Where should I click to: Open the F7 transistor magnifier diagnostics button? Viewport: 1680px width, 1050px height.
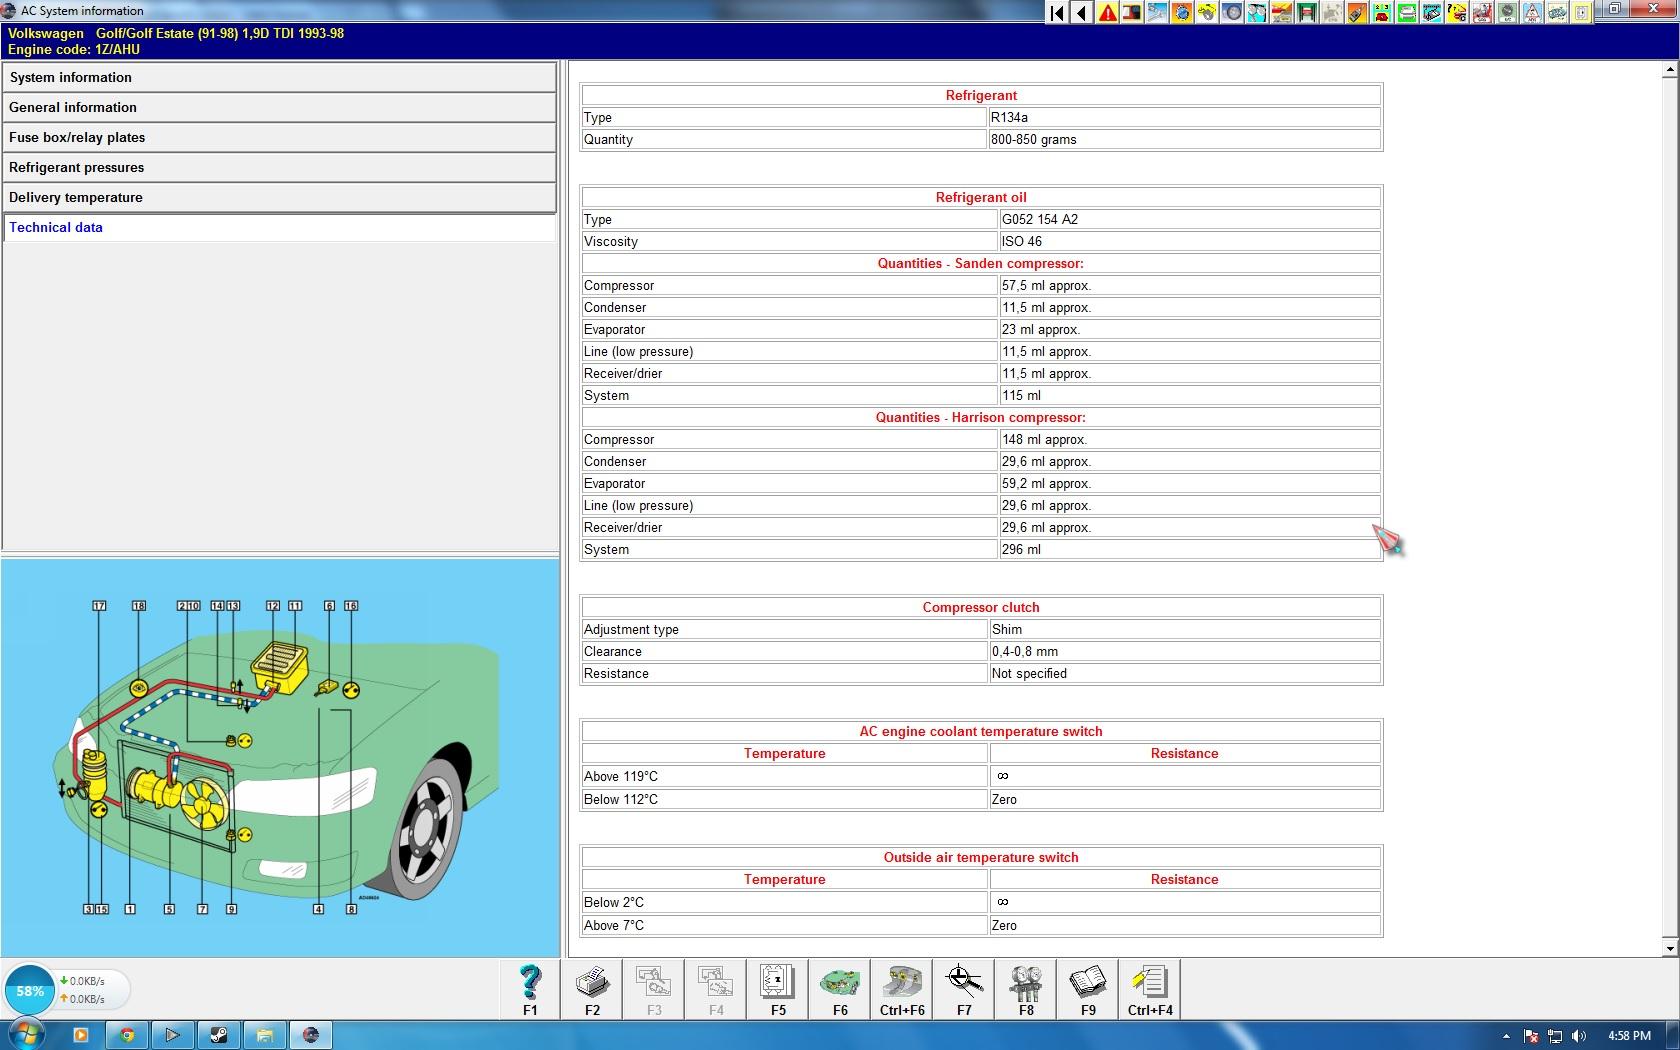964,989
